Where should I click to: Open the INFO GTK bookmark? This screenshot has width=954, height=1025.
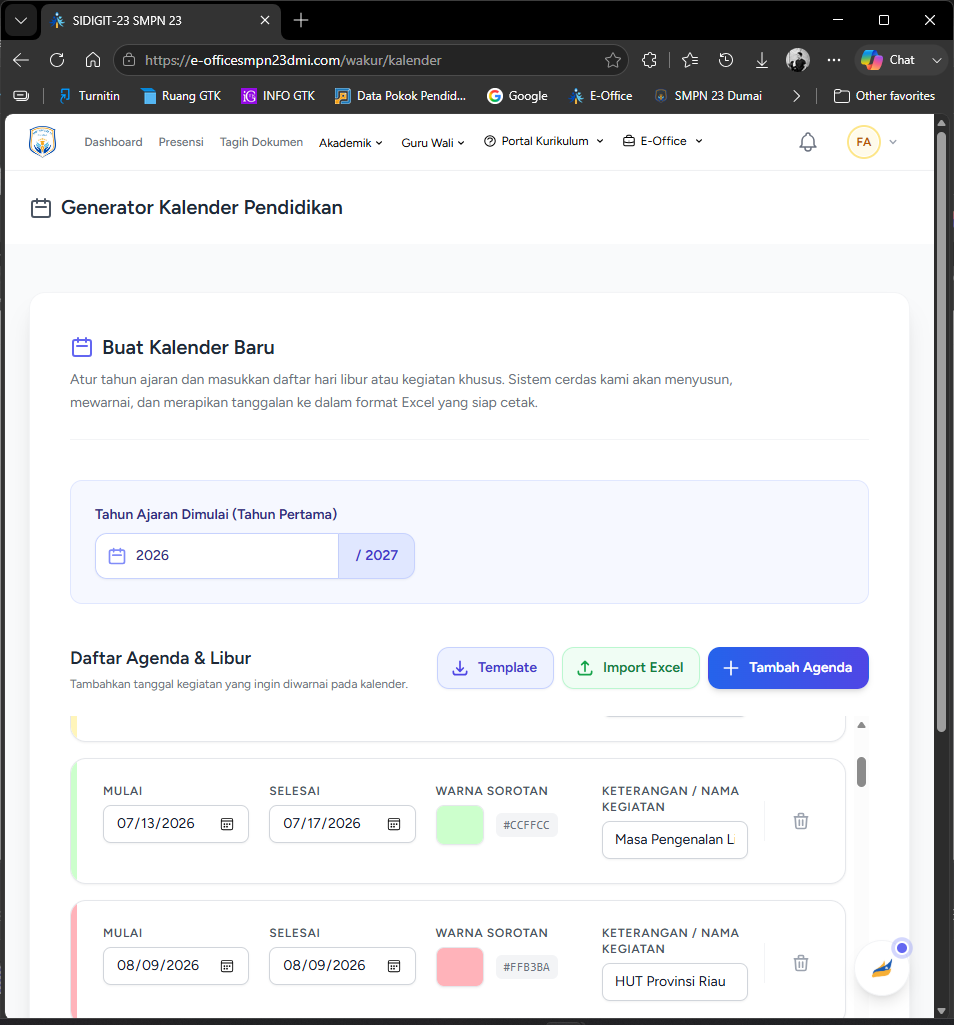[x=278, y=96]
